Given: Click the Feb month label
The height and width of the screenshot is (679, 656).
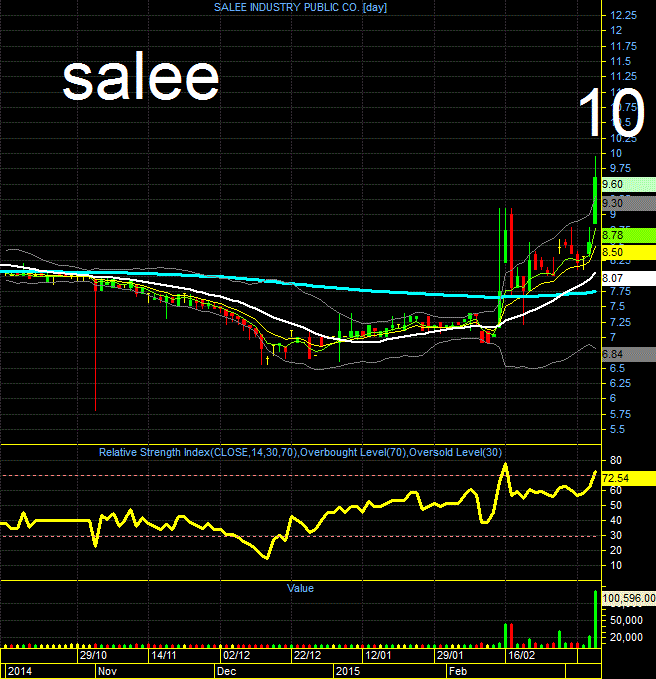Looking at the screenshot, I should (x=458, y=671).
